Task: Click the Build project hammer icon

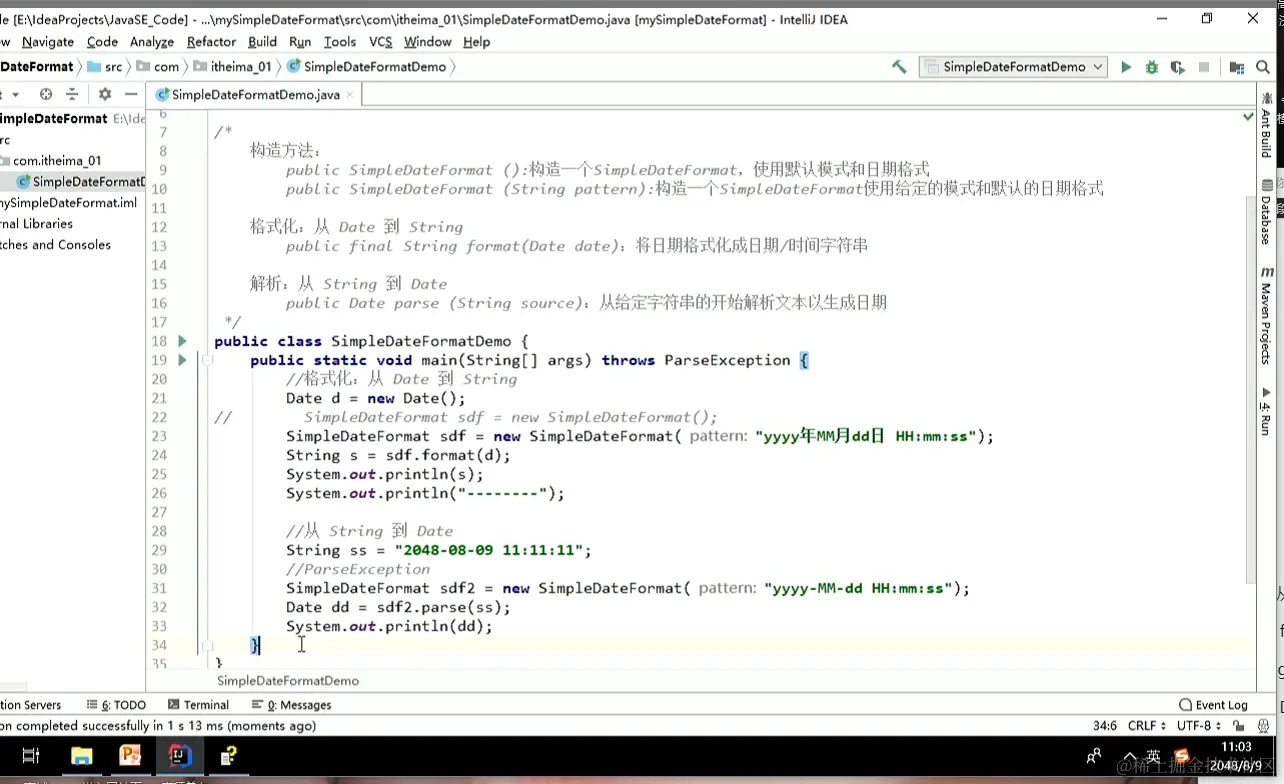Action: pyautogui.click(x=899, y=67)
